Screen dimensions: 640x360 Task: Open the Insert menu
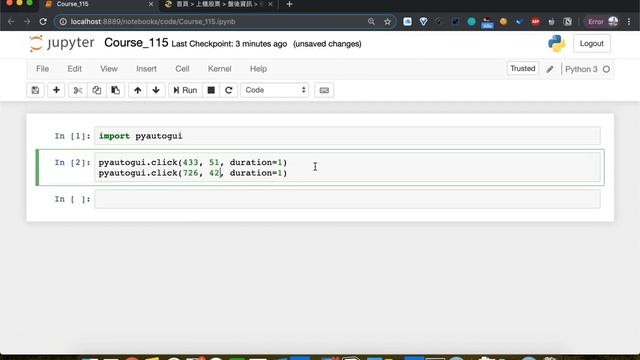[147, 69]
